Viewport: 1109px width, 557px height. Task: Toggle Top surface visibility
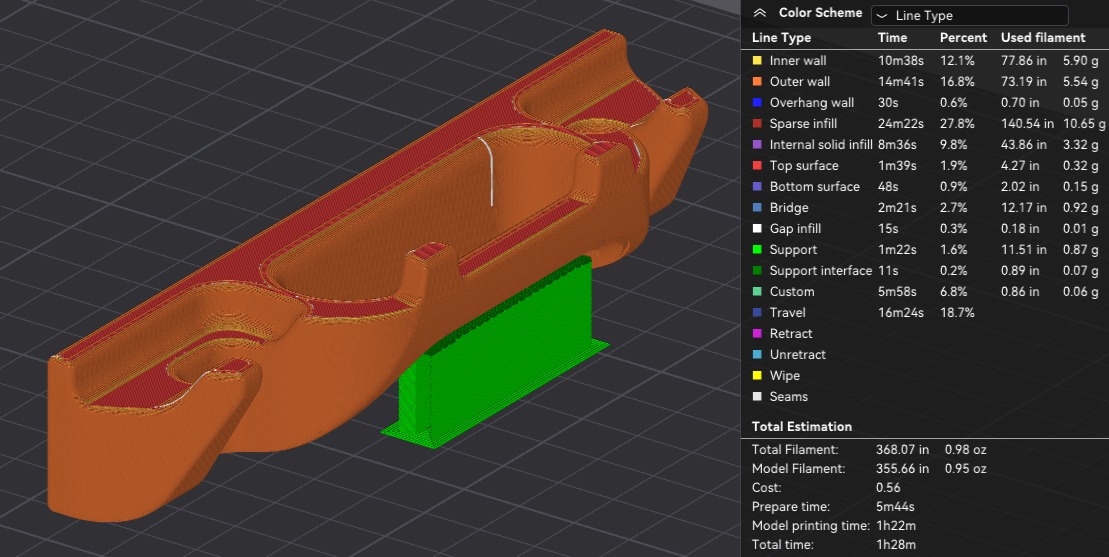click(804, 165)
